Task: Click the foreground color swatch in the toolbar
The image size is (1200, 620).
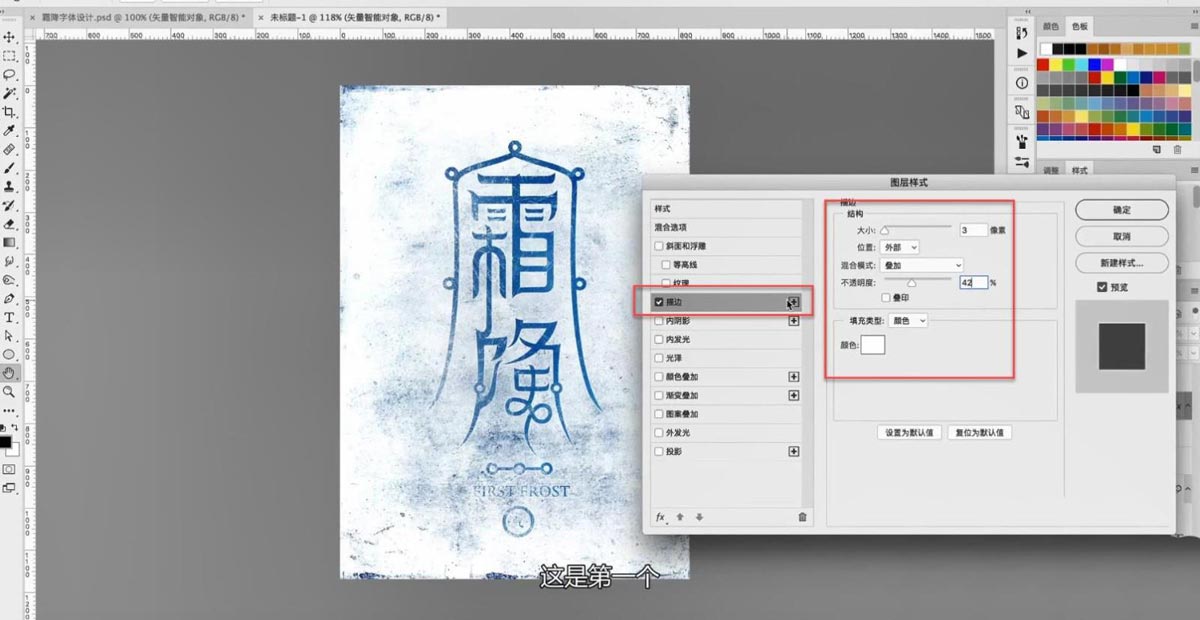Action: coord(6,440)
